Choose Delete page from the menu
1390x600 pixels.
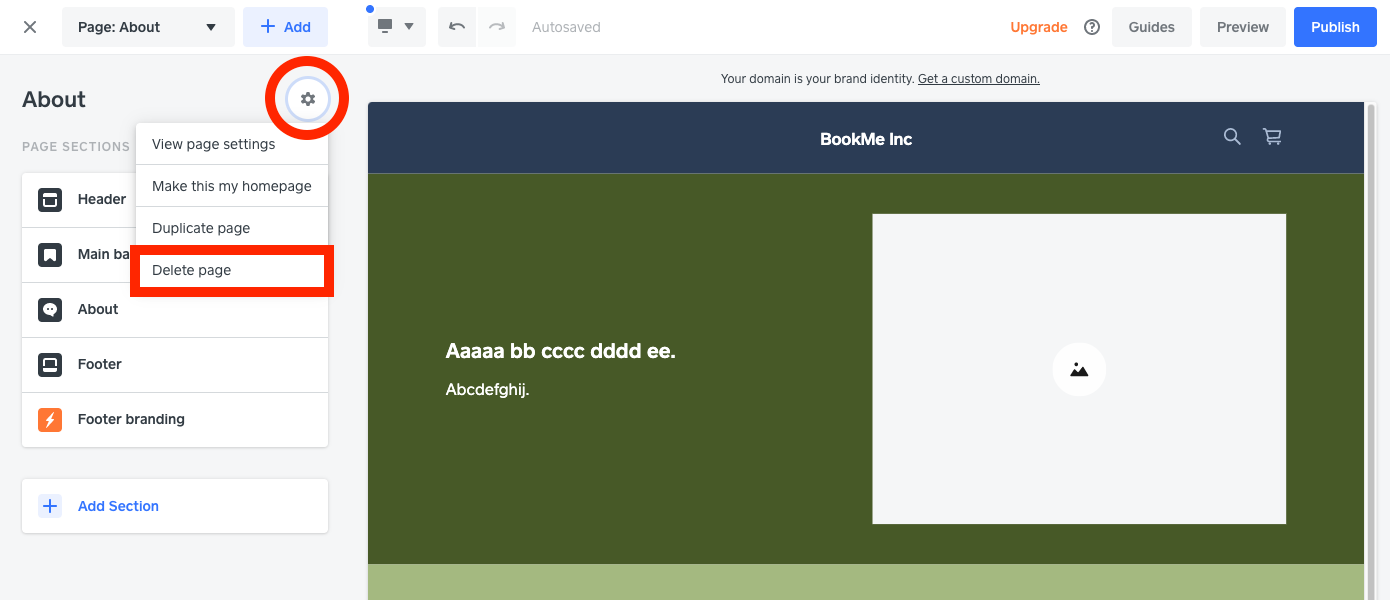click(x=232, y=270)
